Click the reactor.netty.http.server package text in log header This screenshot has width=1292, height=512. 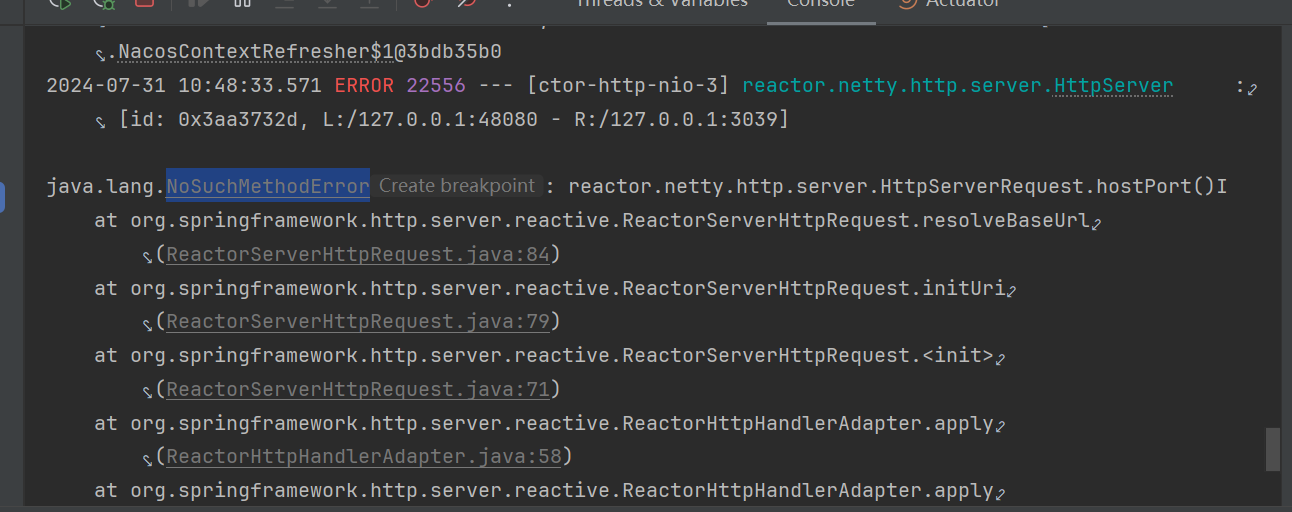point(897,86)
